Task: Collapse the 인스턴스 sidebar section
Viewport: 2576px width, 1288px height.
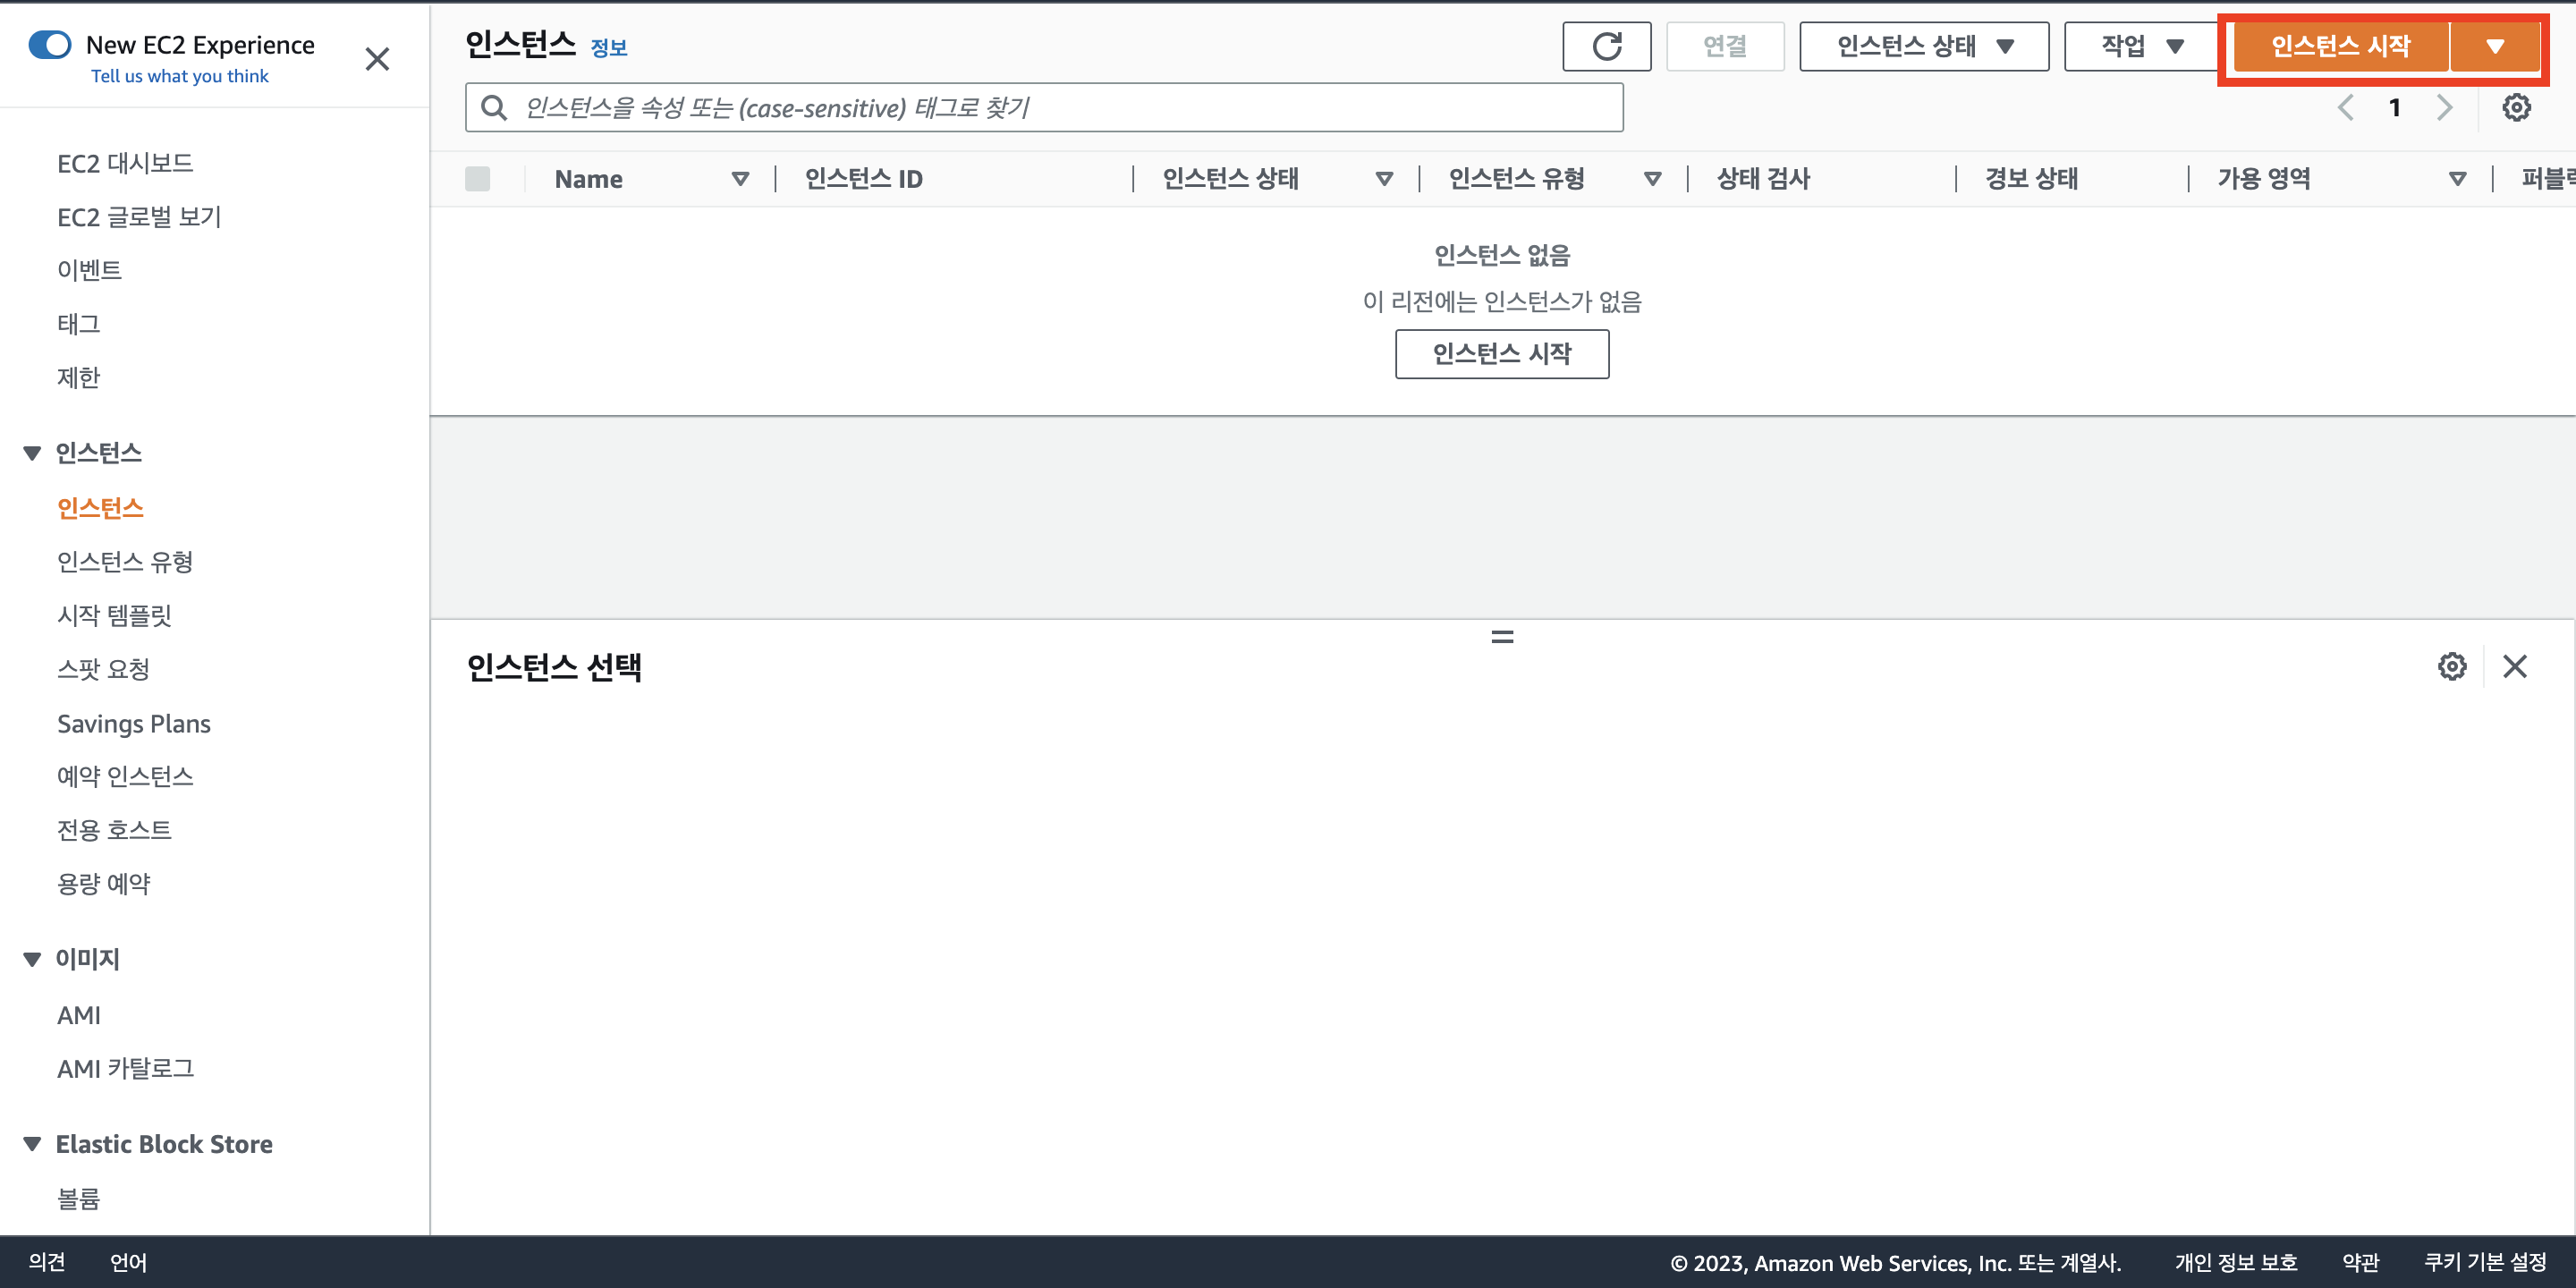Action: (x=32, y=453)
